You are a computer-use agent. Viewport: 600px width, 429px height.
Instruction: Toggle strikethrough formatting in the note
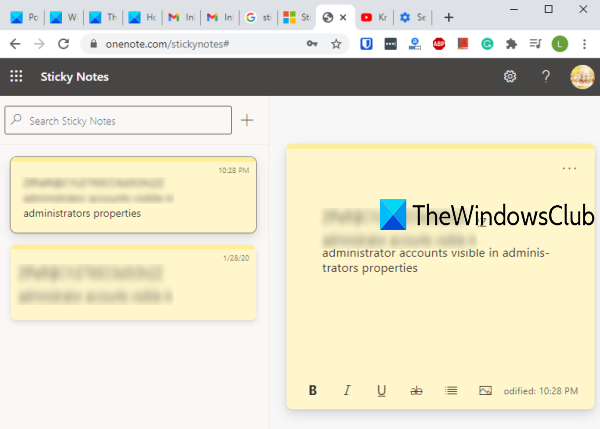pyautogui.click(x=416, y=390)
